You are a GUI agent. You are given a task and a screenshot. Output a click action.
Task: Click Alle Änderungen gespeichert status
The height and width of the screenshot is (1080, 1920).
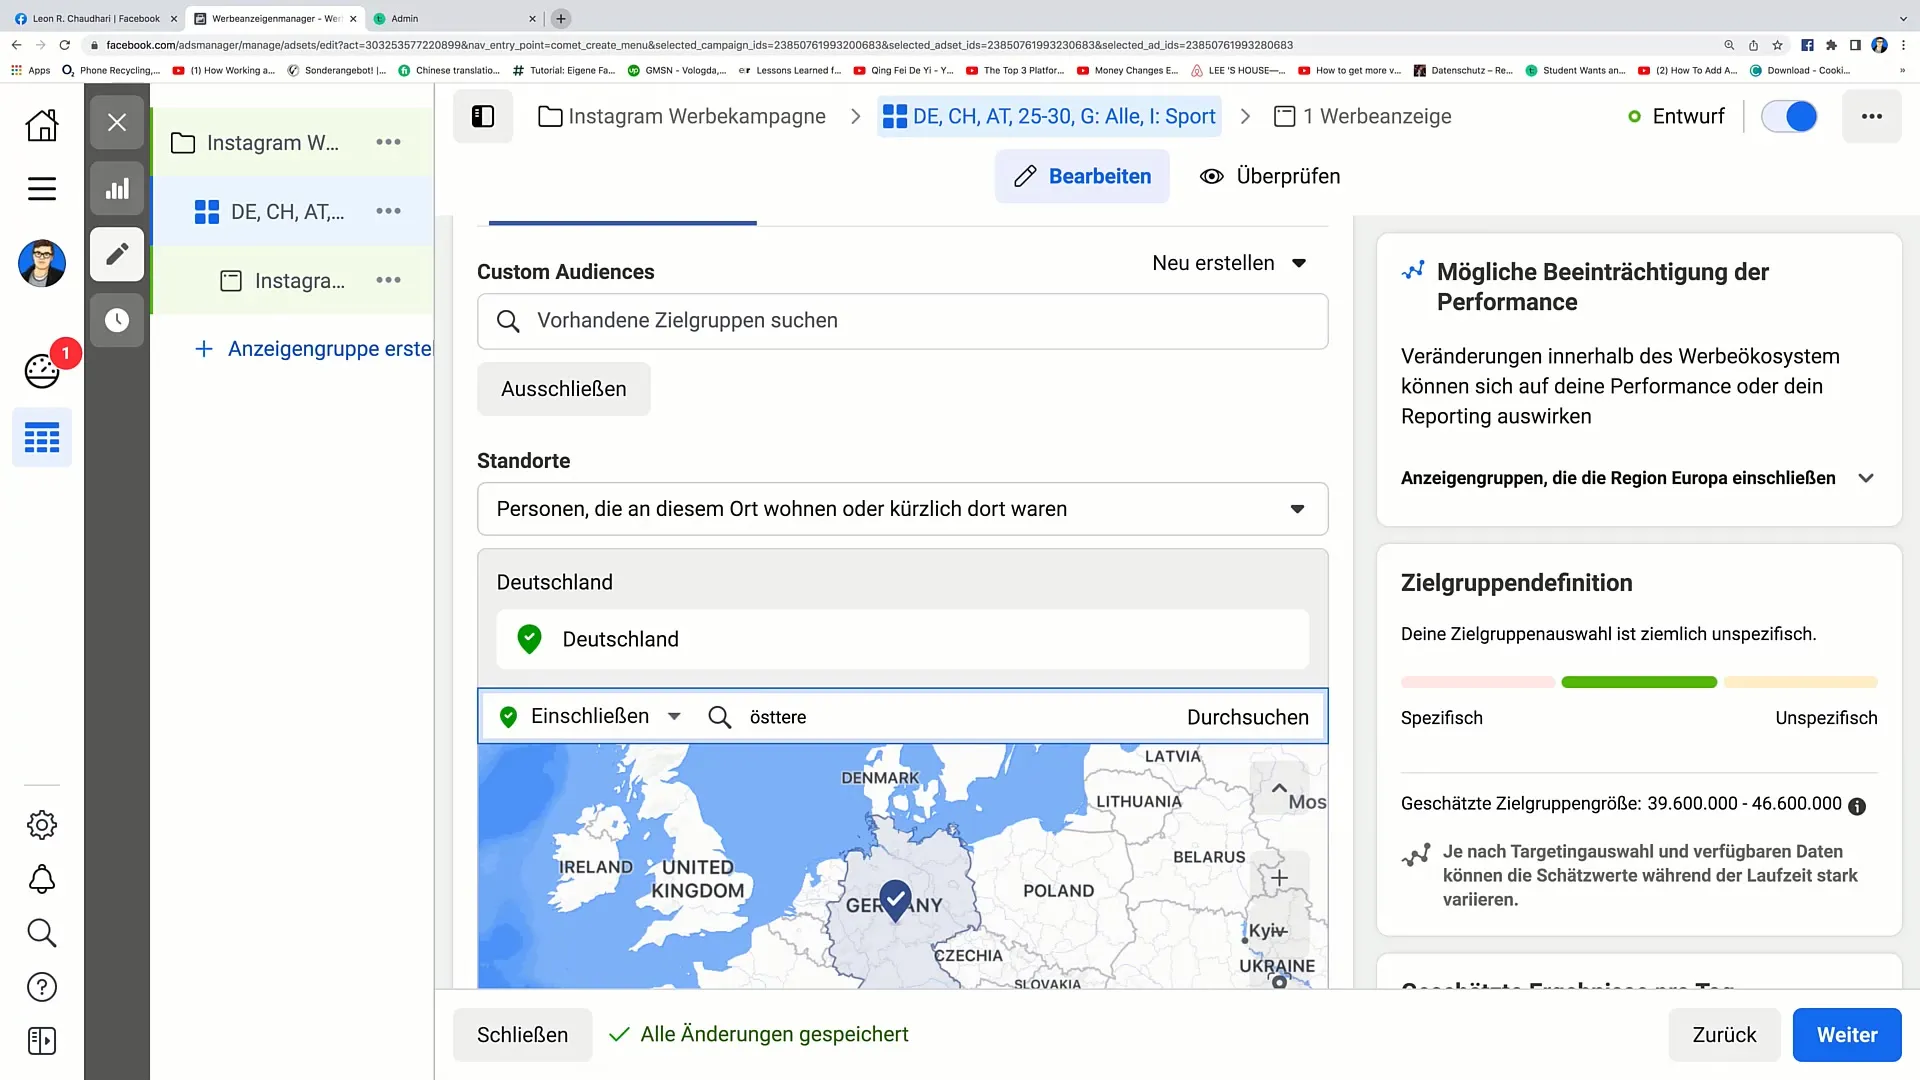(759, 1035)
